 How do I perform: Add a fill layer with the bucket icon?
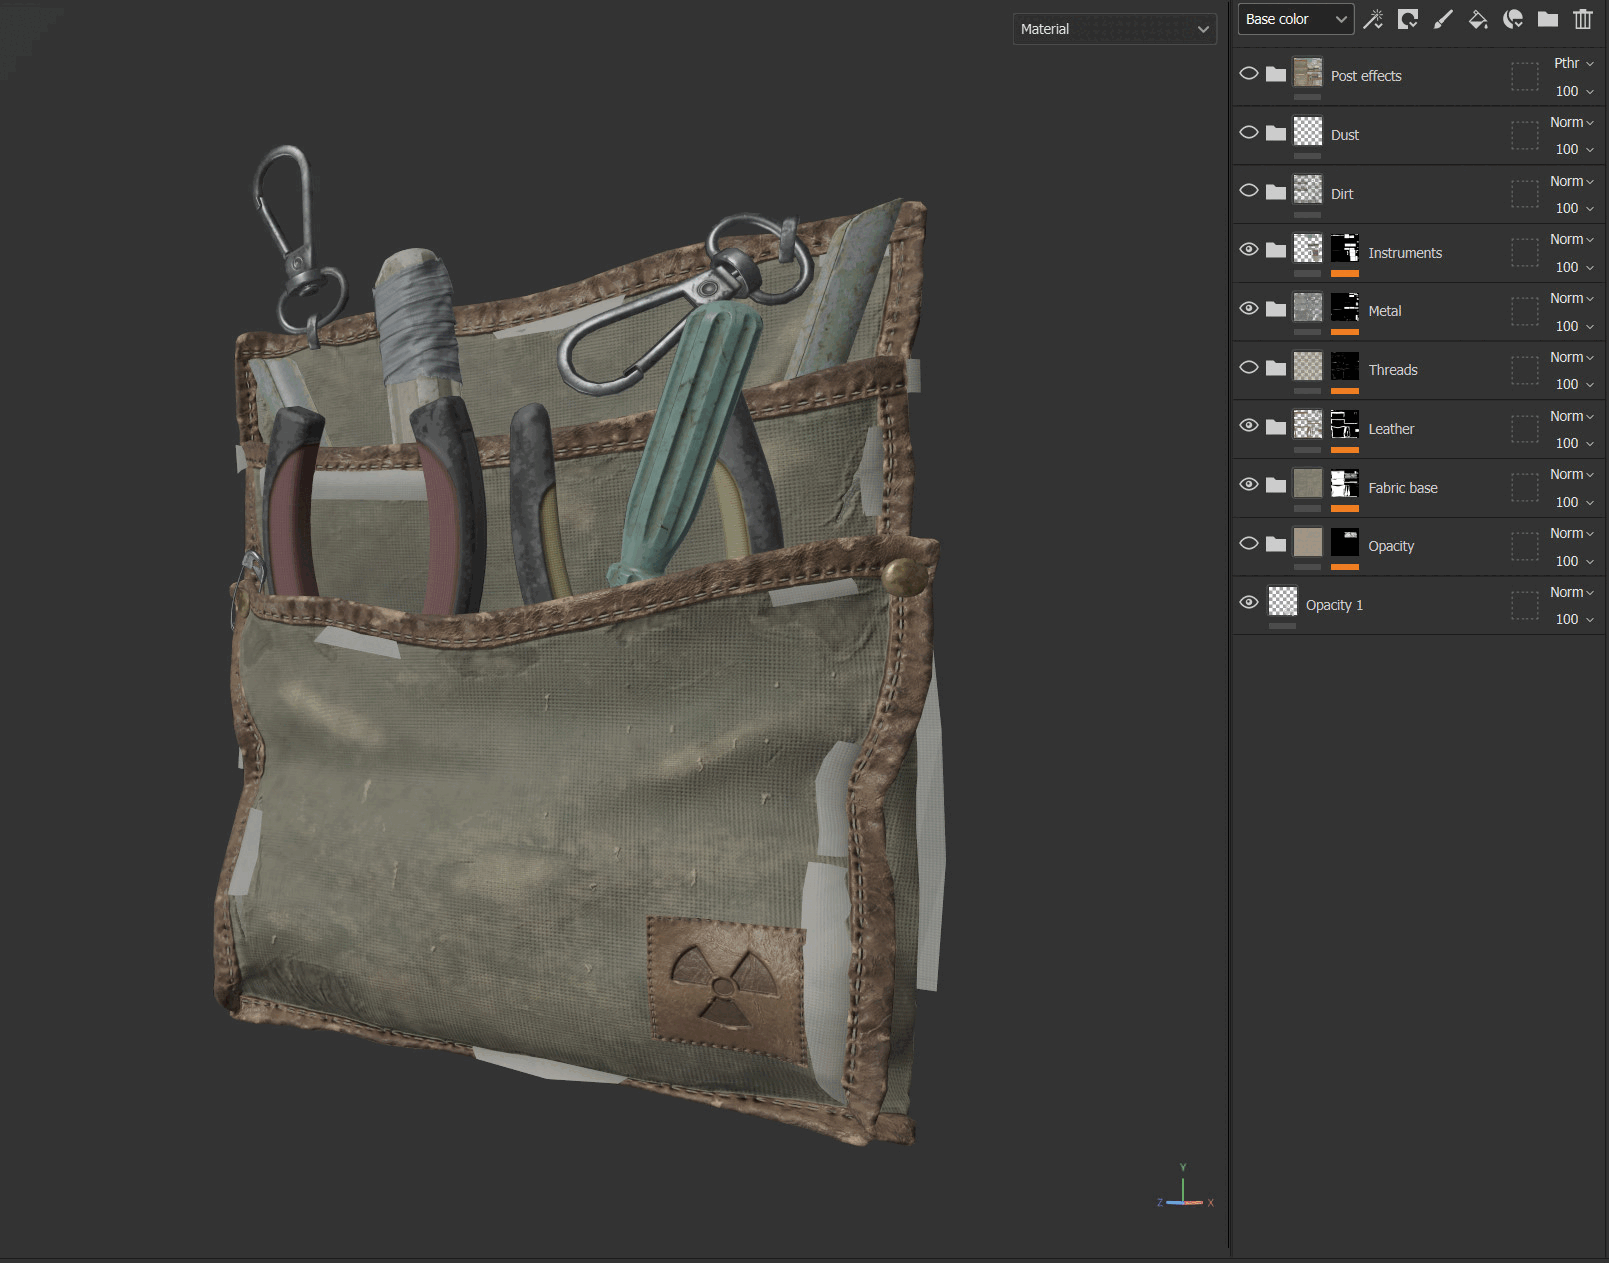[x=1478, y=19]
